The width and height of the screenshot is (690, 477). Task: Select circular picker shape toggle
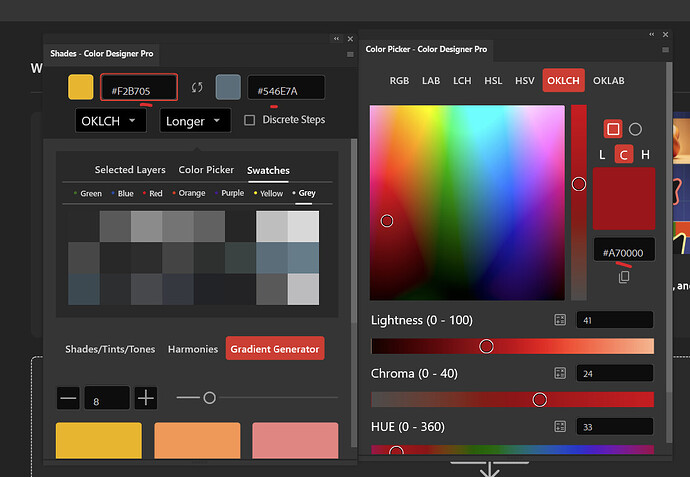(x=635, y=129)
